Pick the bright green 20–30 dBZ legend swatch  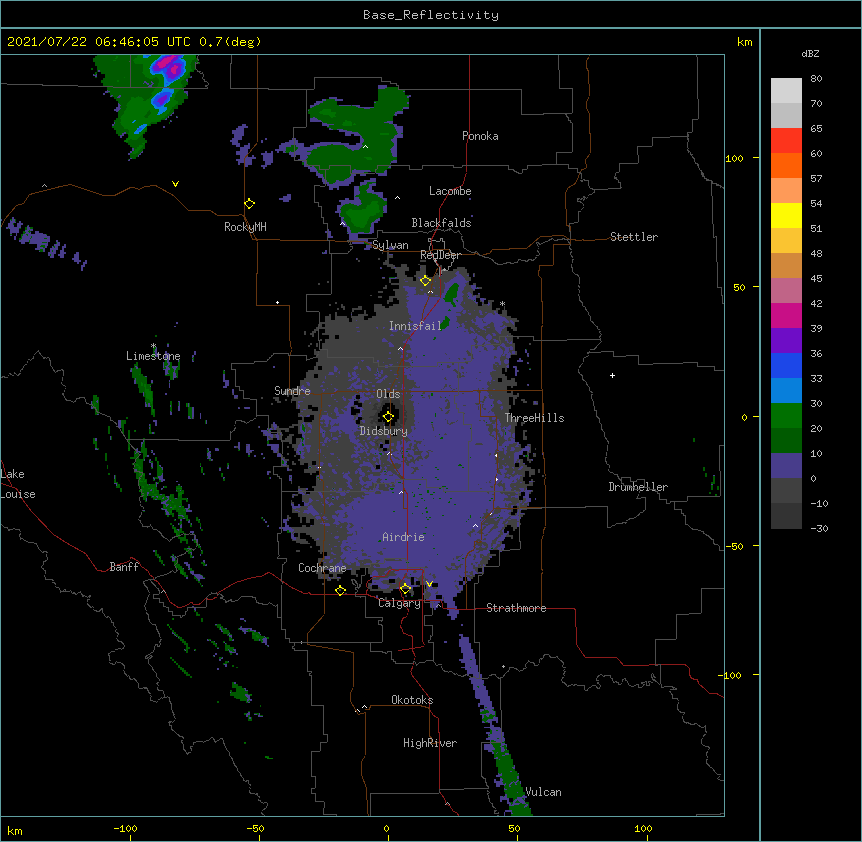[786, 416]
